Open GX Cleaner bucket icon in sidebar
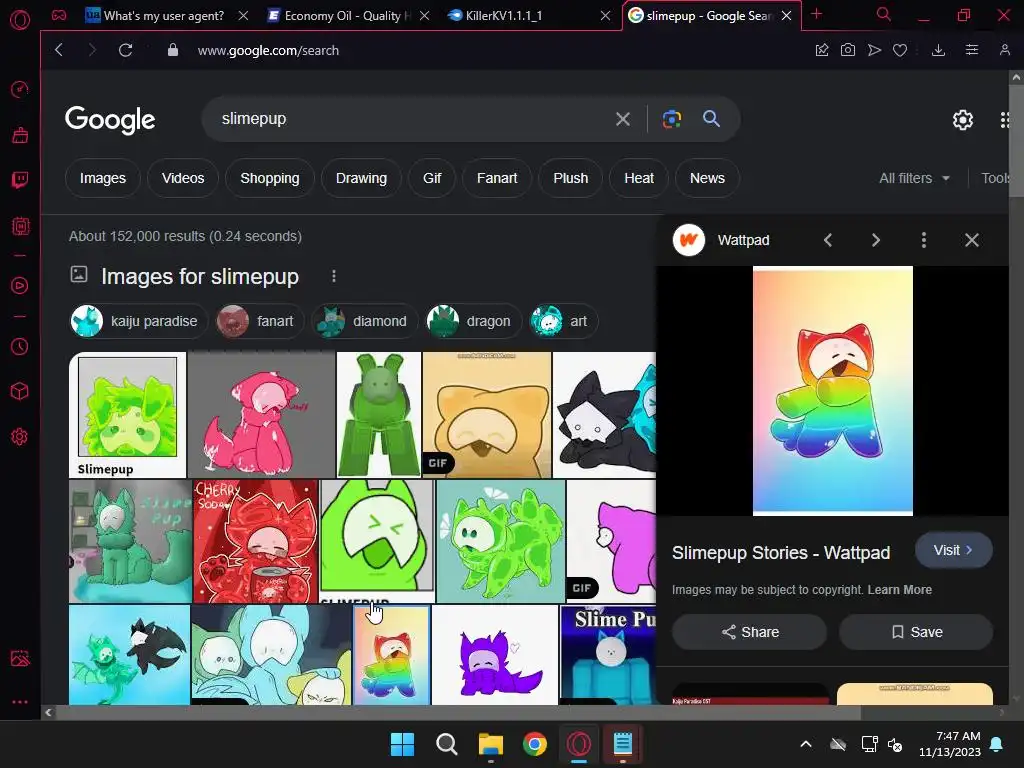 [20, 135]
